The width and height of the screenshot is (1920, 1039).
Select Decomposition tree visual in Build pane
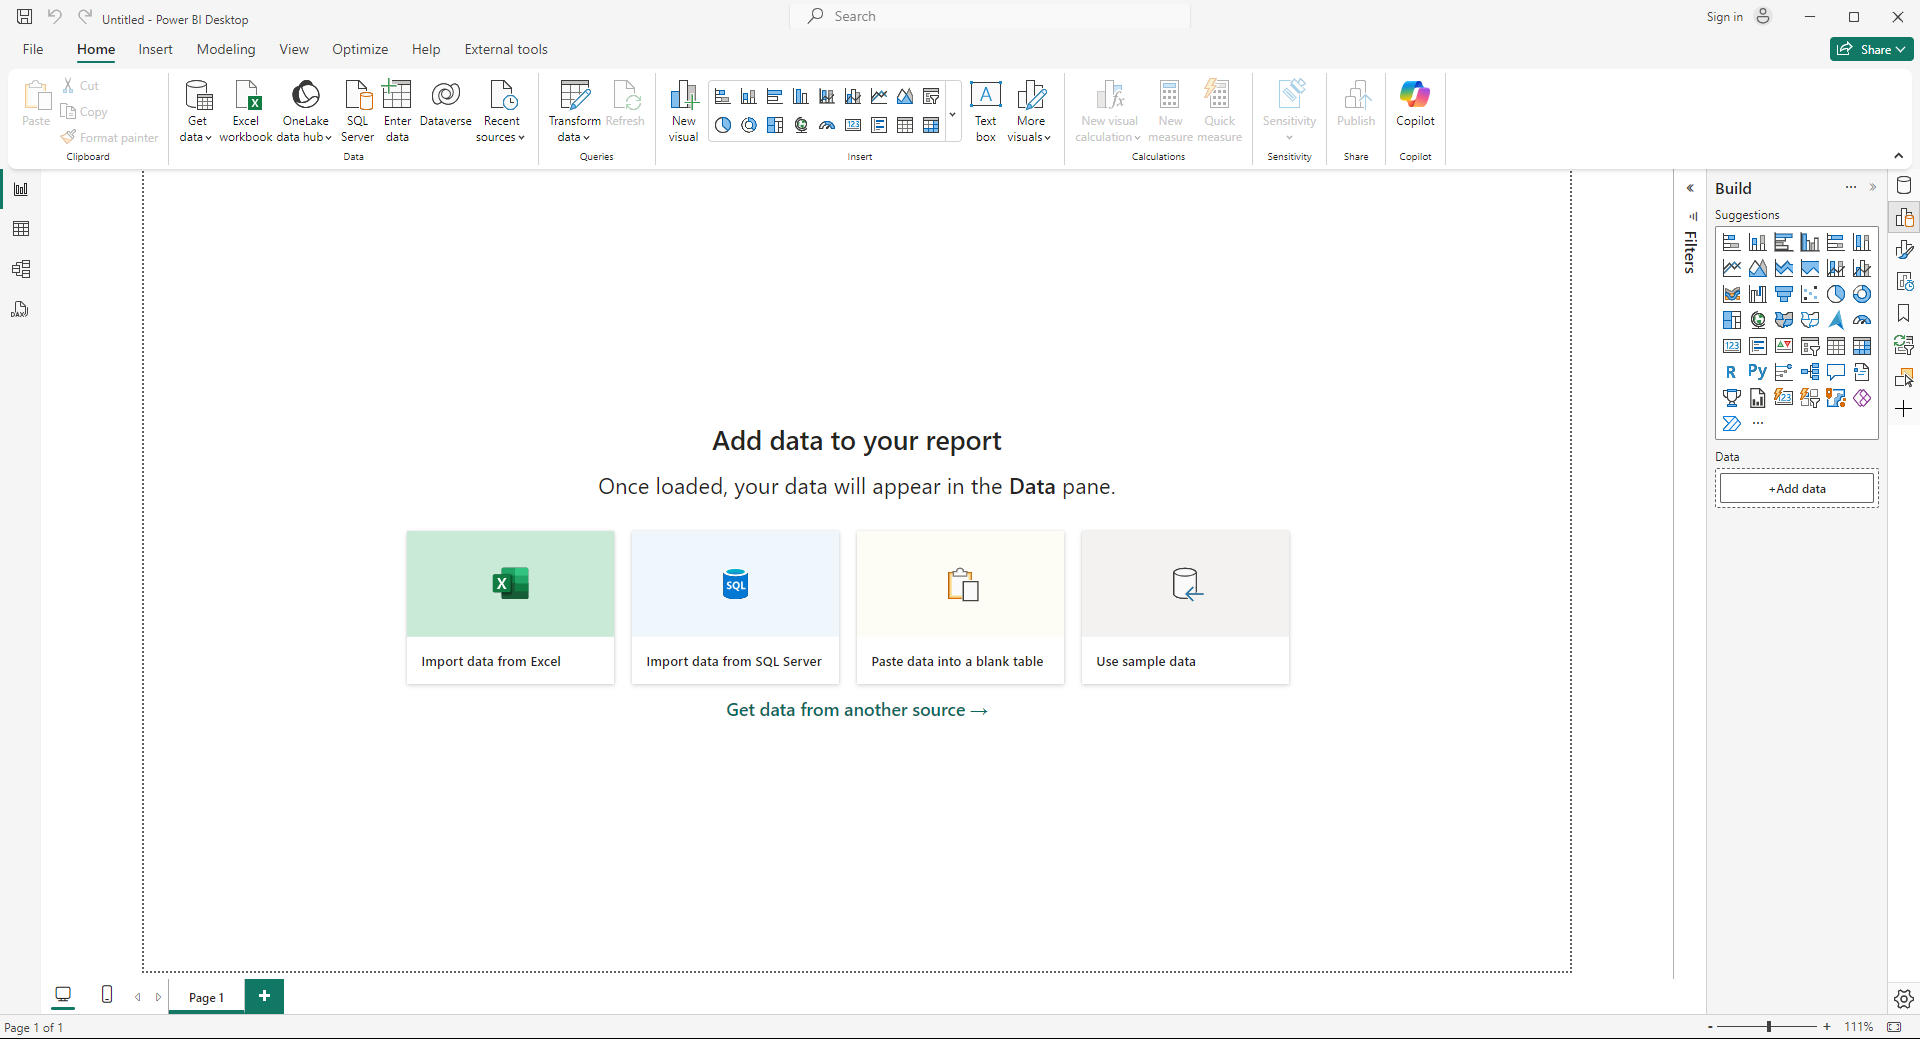click(x=1810, y=372)
